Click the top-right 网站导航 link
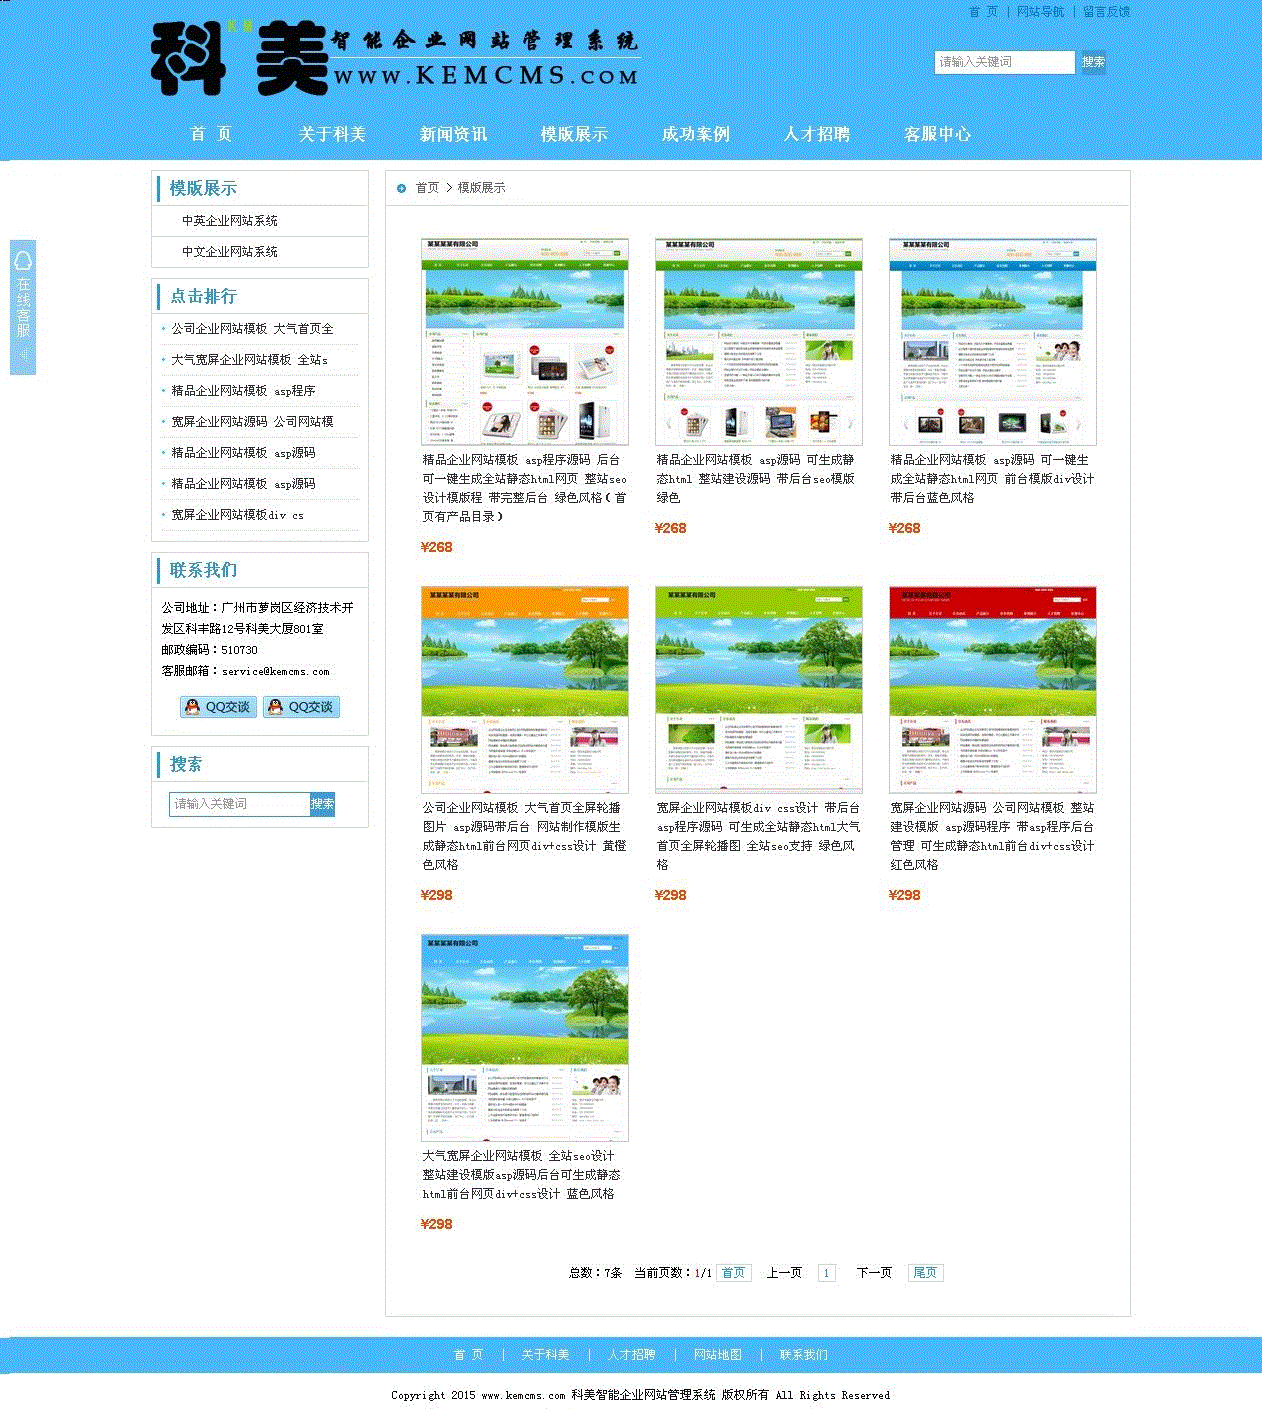Screen dimensions: 1262x1409 (1040, 12)
